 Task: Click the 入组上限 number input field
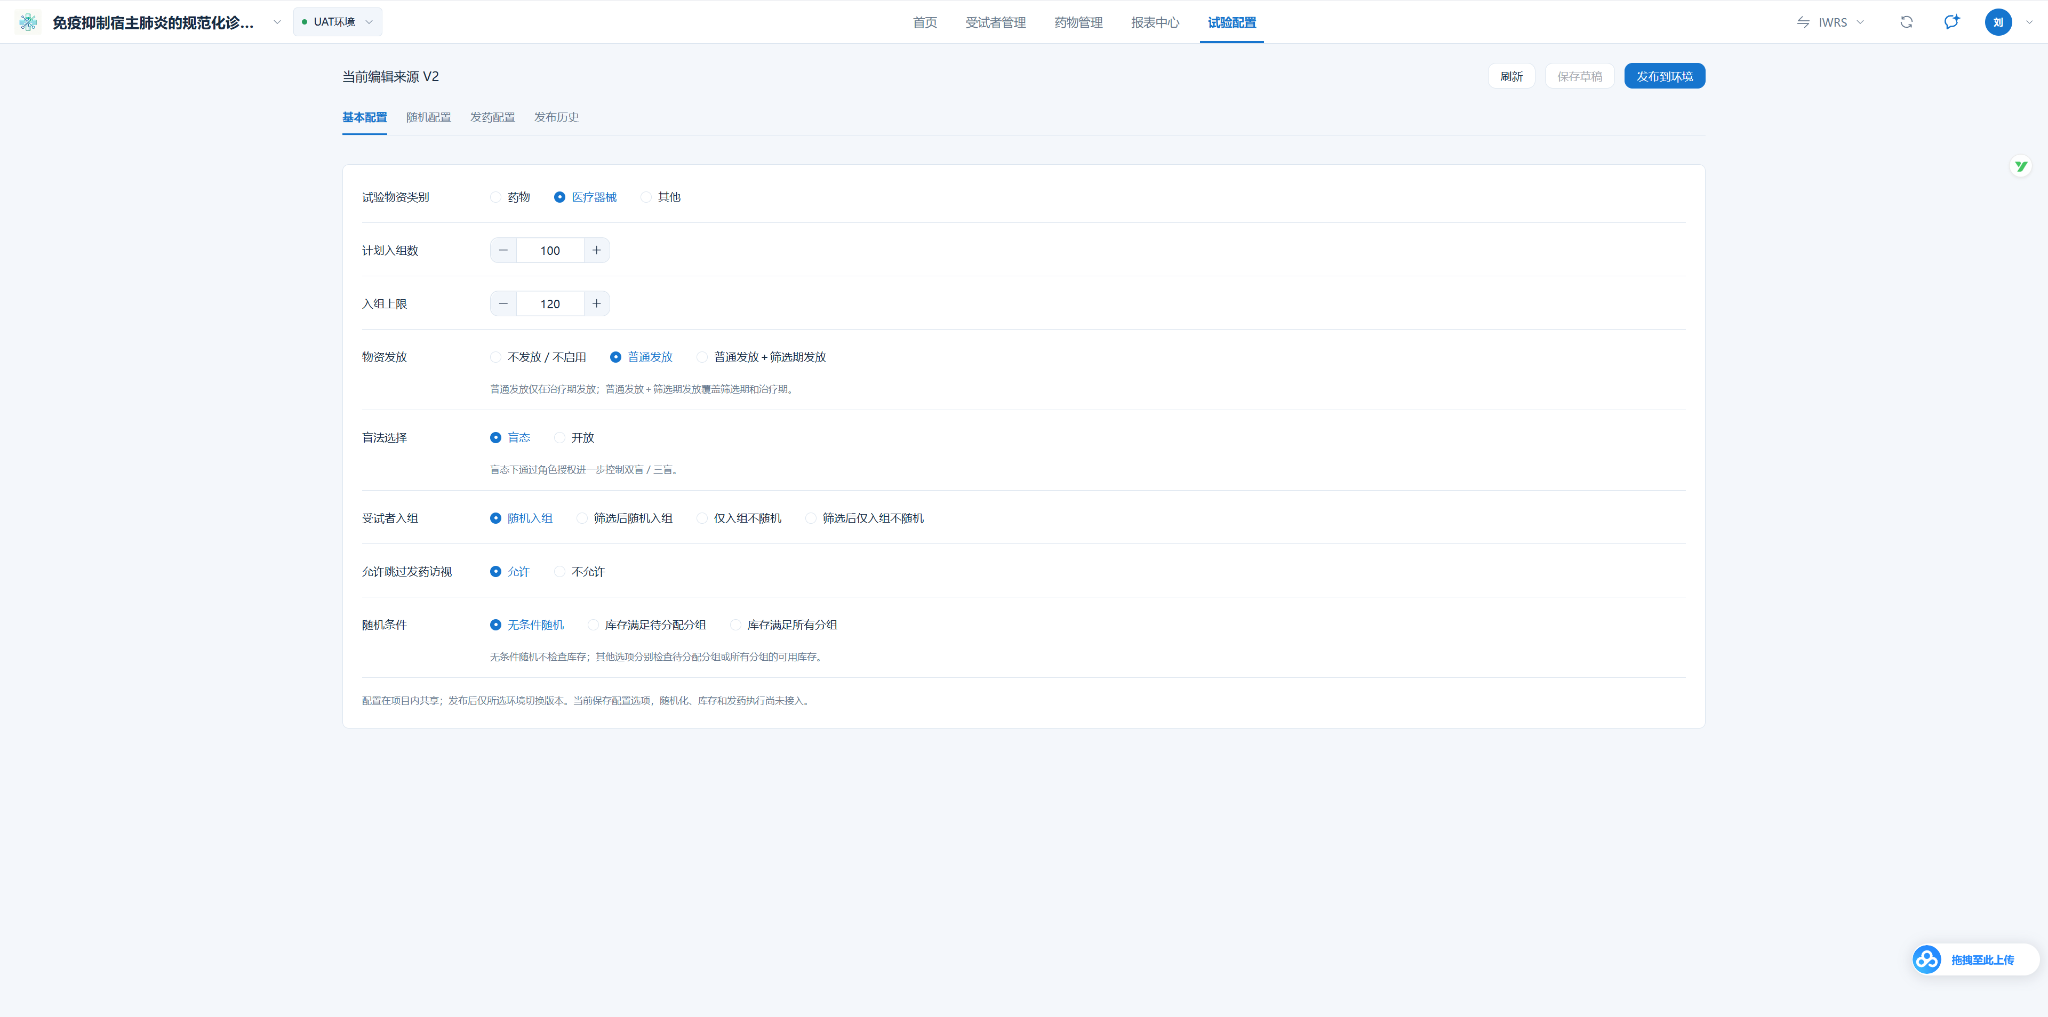coord(550,304)
